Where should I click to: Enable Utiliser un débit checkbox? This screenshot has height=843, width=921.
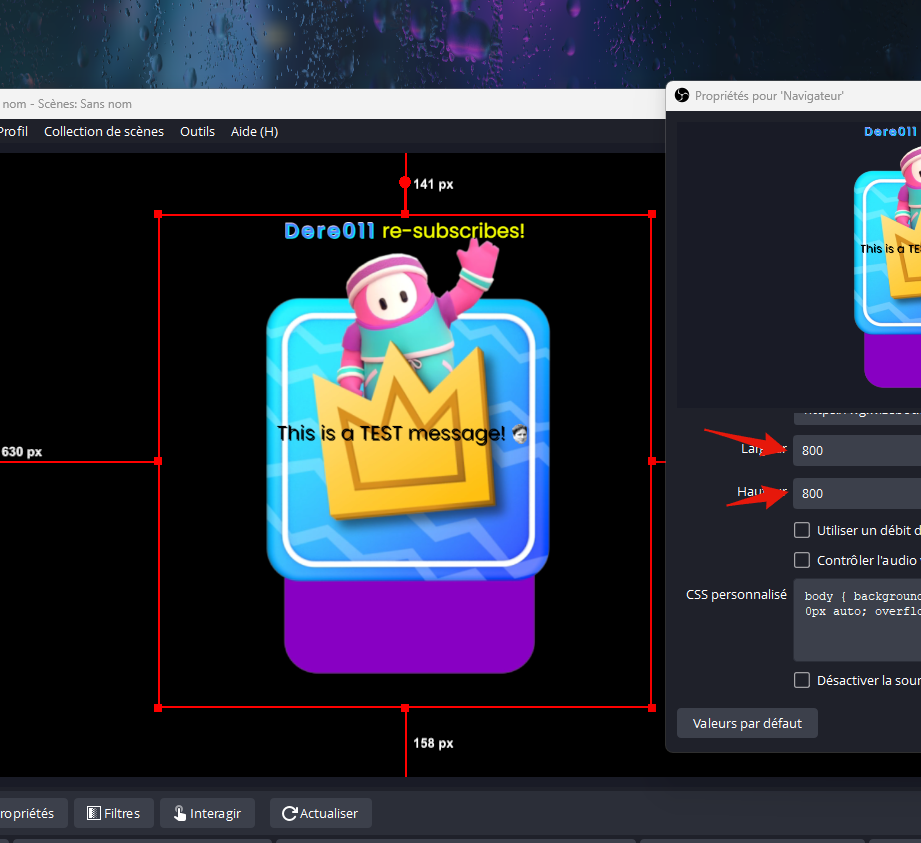pos(802,530)
